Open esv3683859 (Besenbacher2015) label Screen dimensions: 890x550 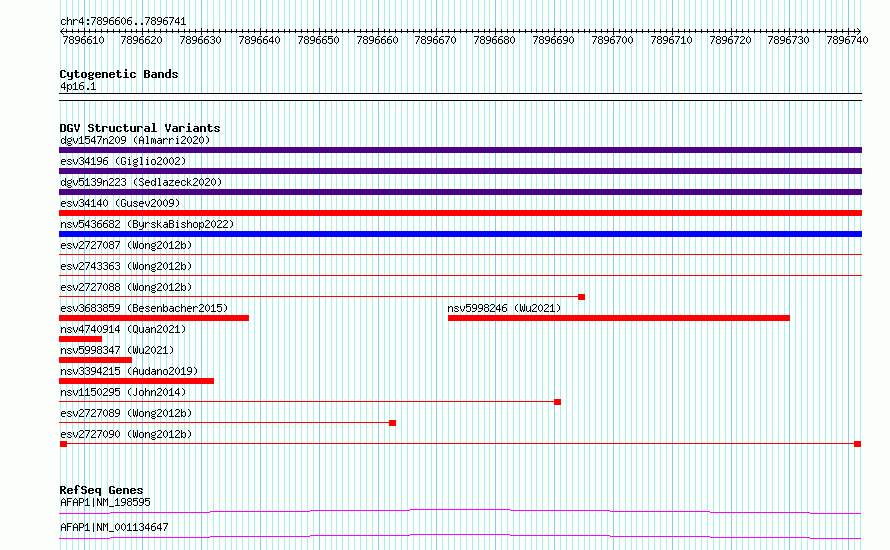[144, 308]
